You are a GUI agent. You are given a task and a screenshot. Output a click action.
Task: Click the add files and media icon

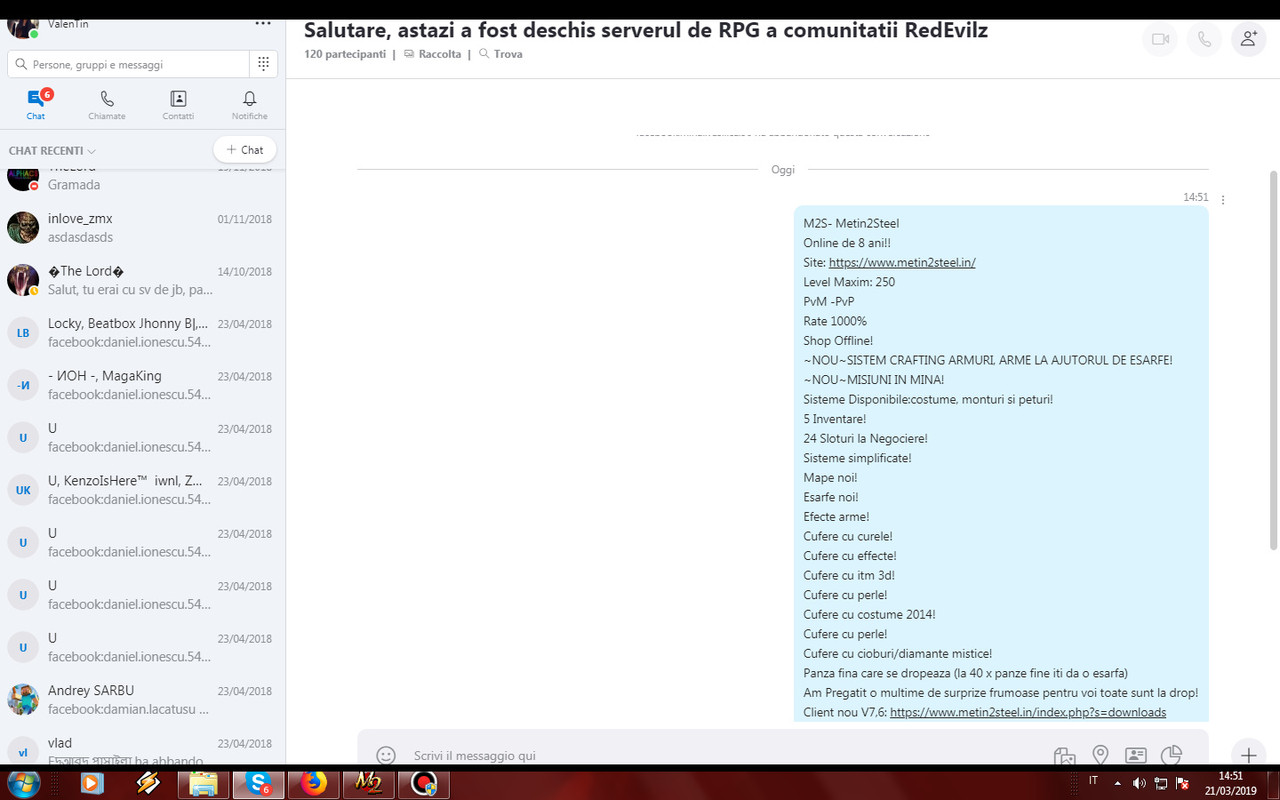[1064, 756]
